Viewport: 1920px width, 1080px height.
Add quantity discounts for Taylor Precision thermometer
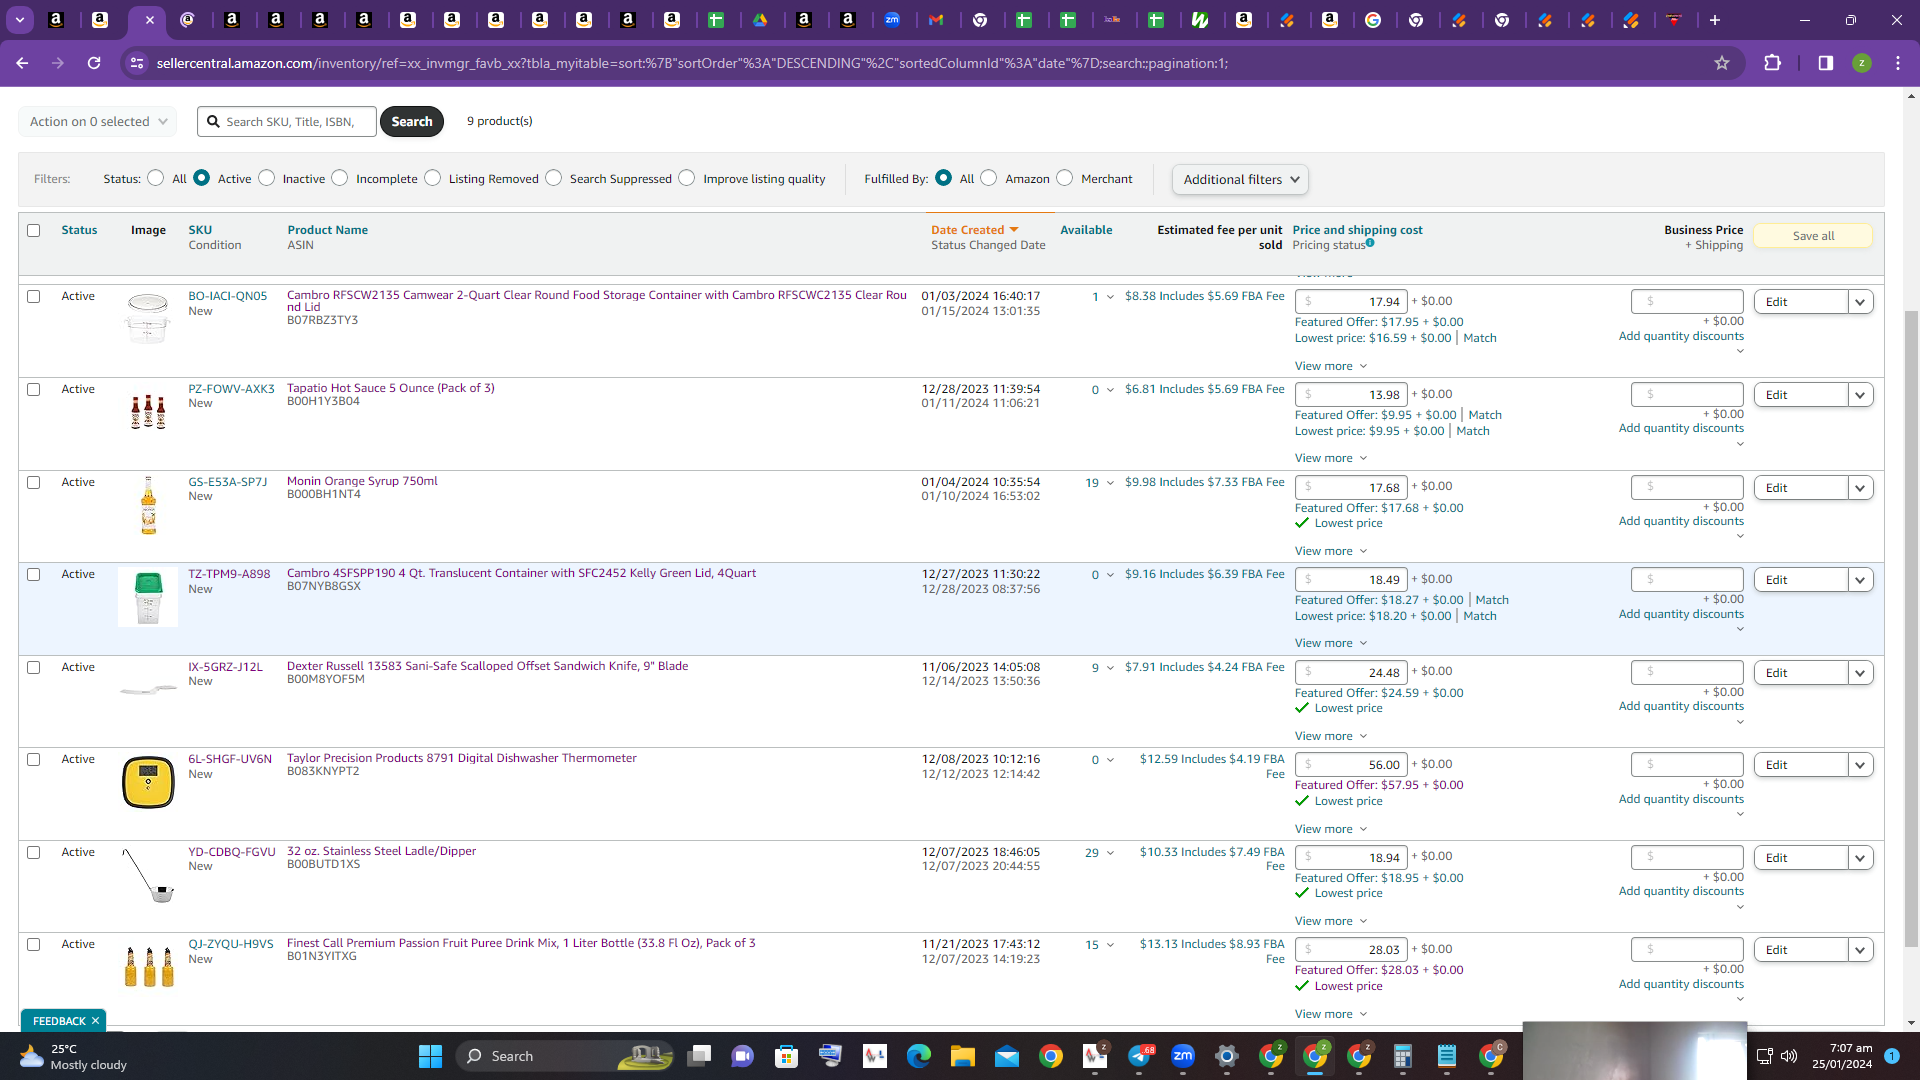pos(1681,799)
